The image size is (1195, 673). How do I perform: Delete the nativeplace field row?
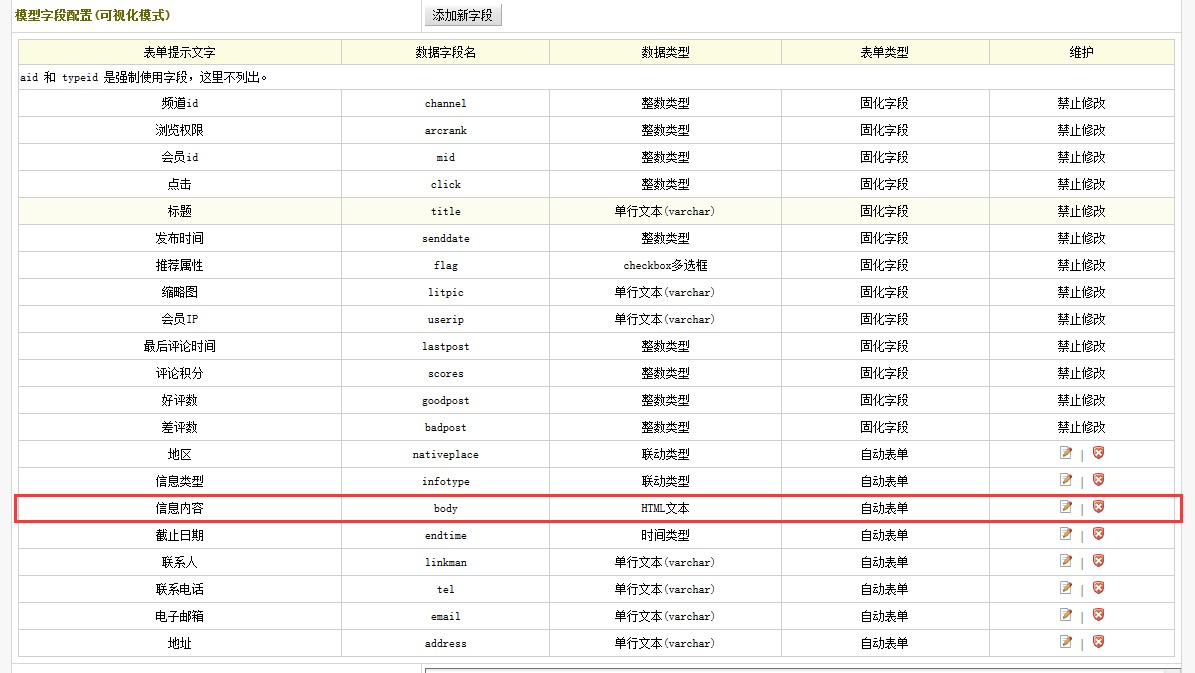click(1098, 453)
